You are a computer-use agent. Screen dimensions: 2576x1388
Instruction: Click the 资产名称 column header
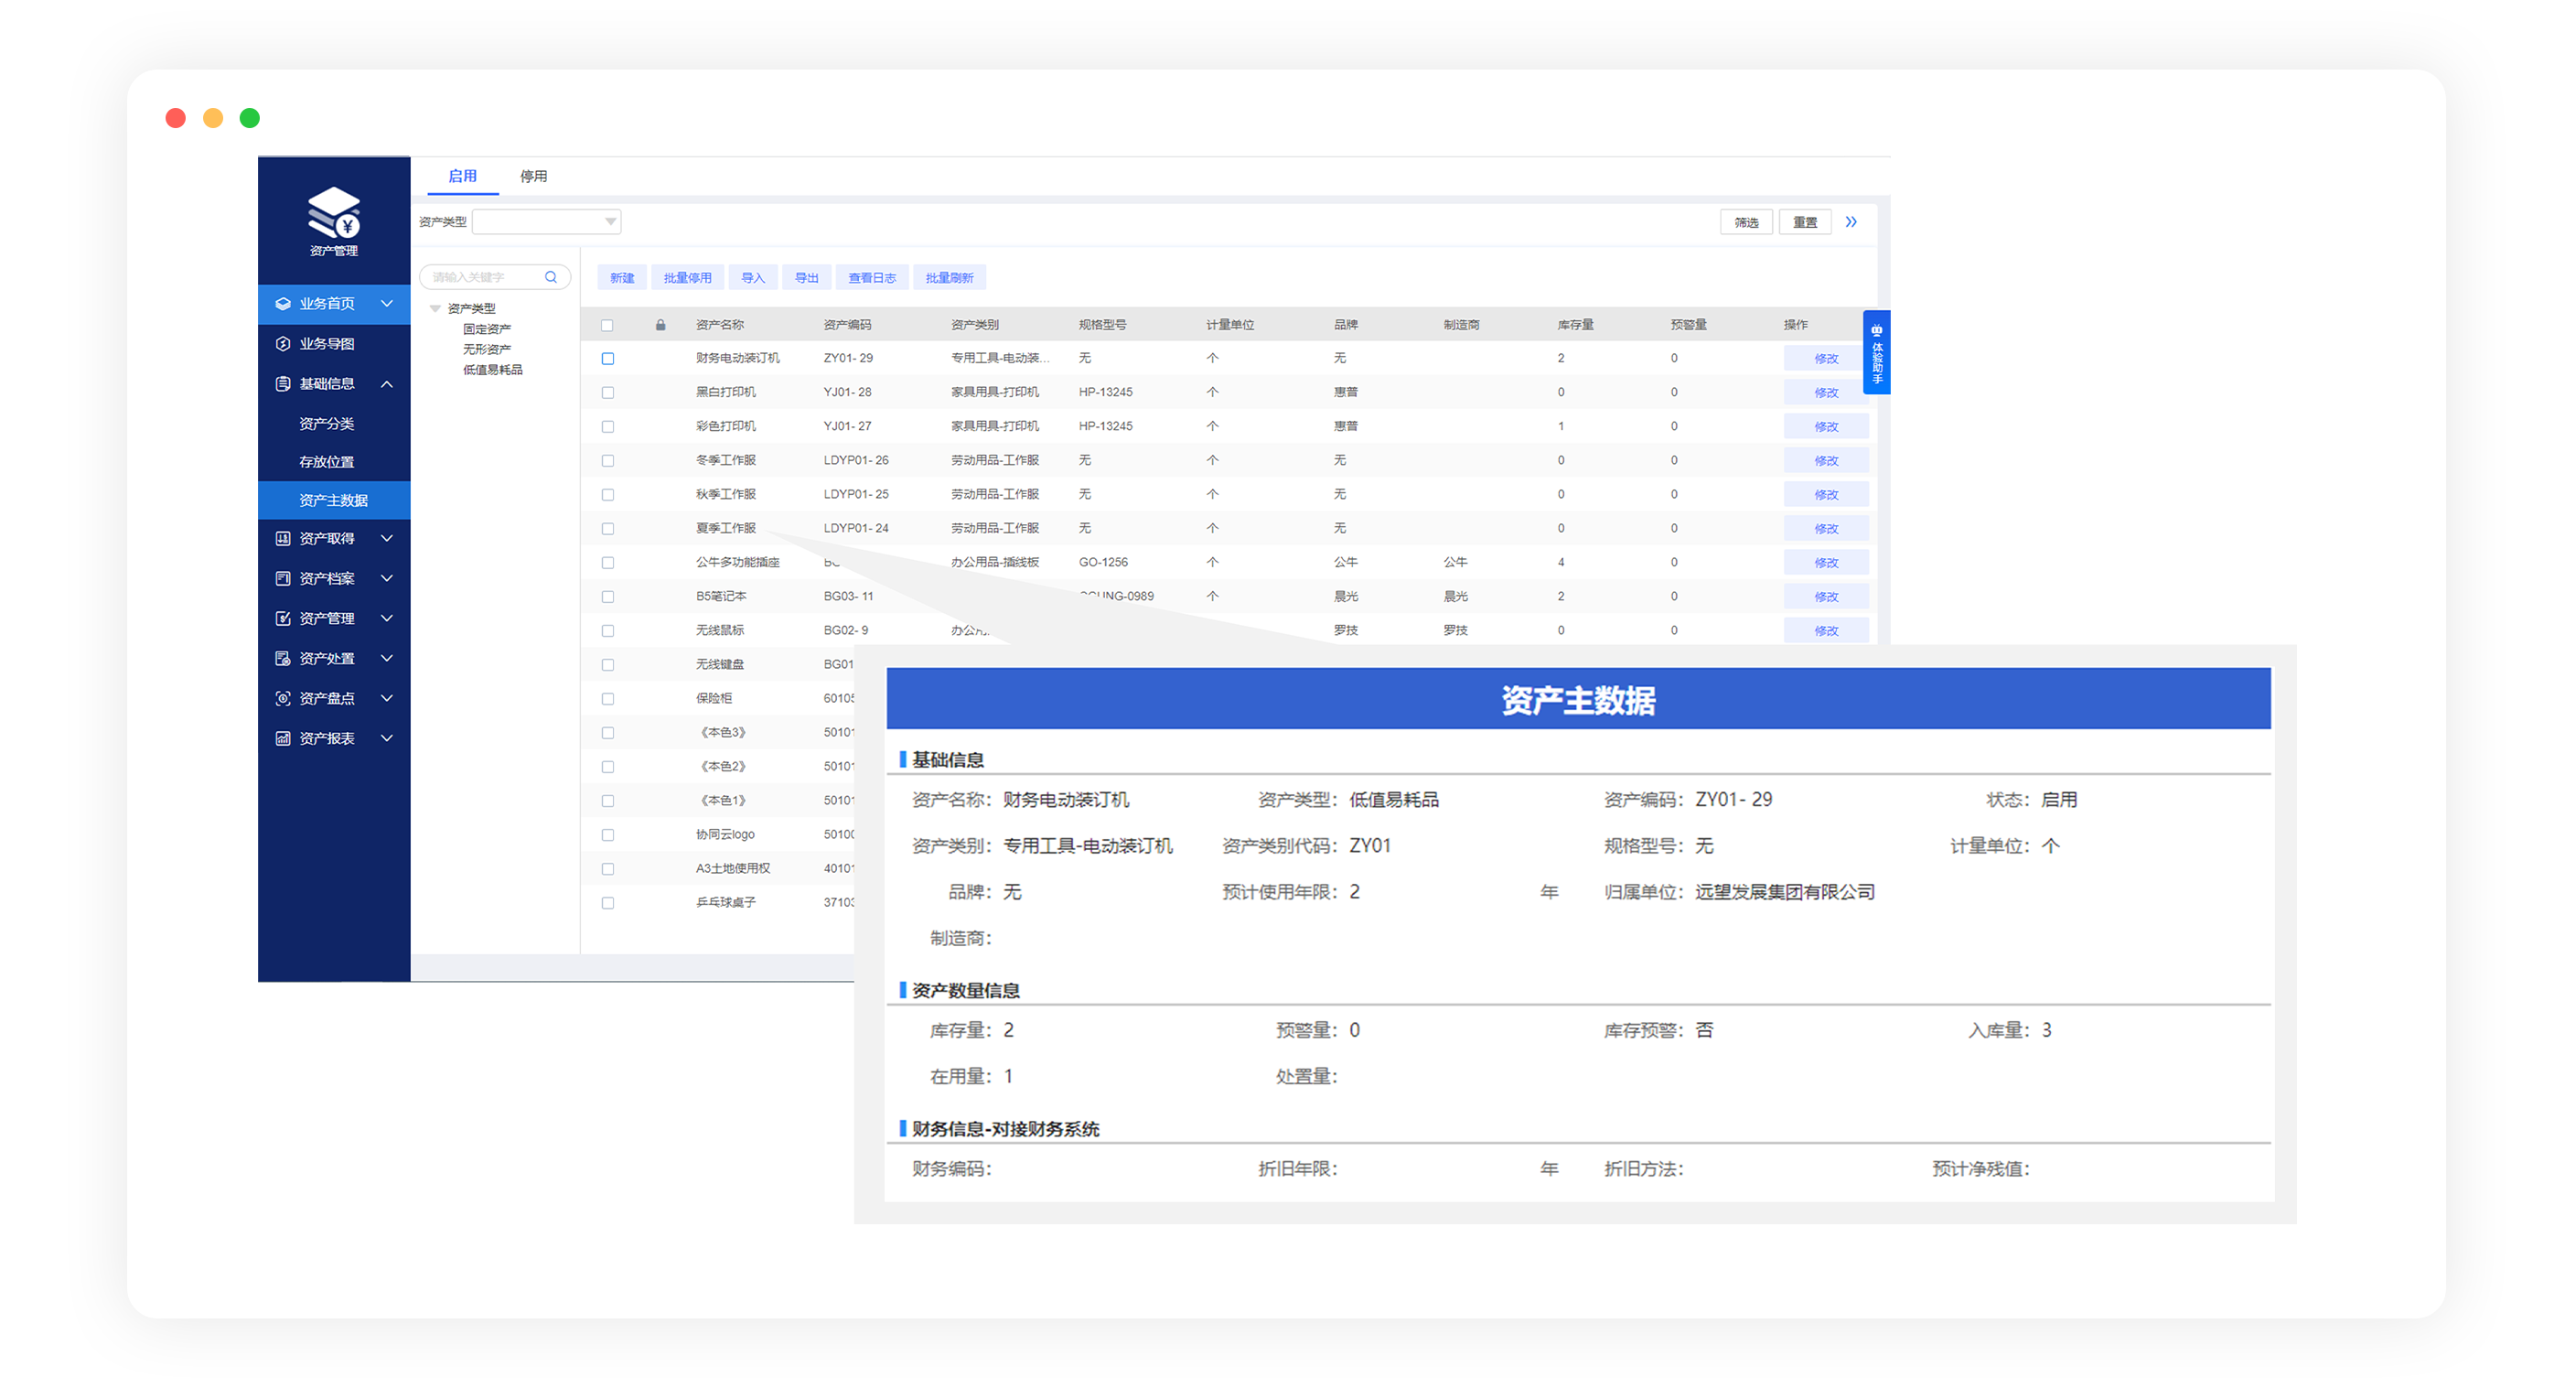[720, 325]
